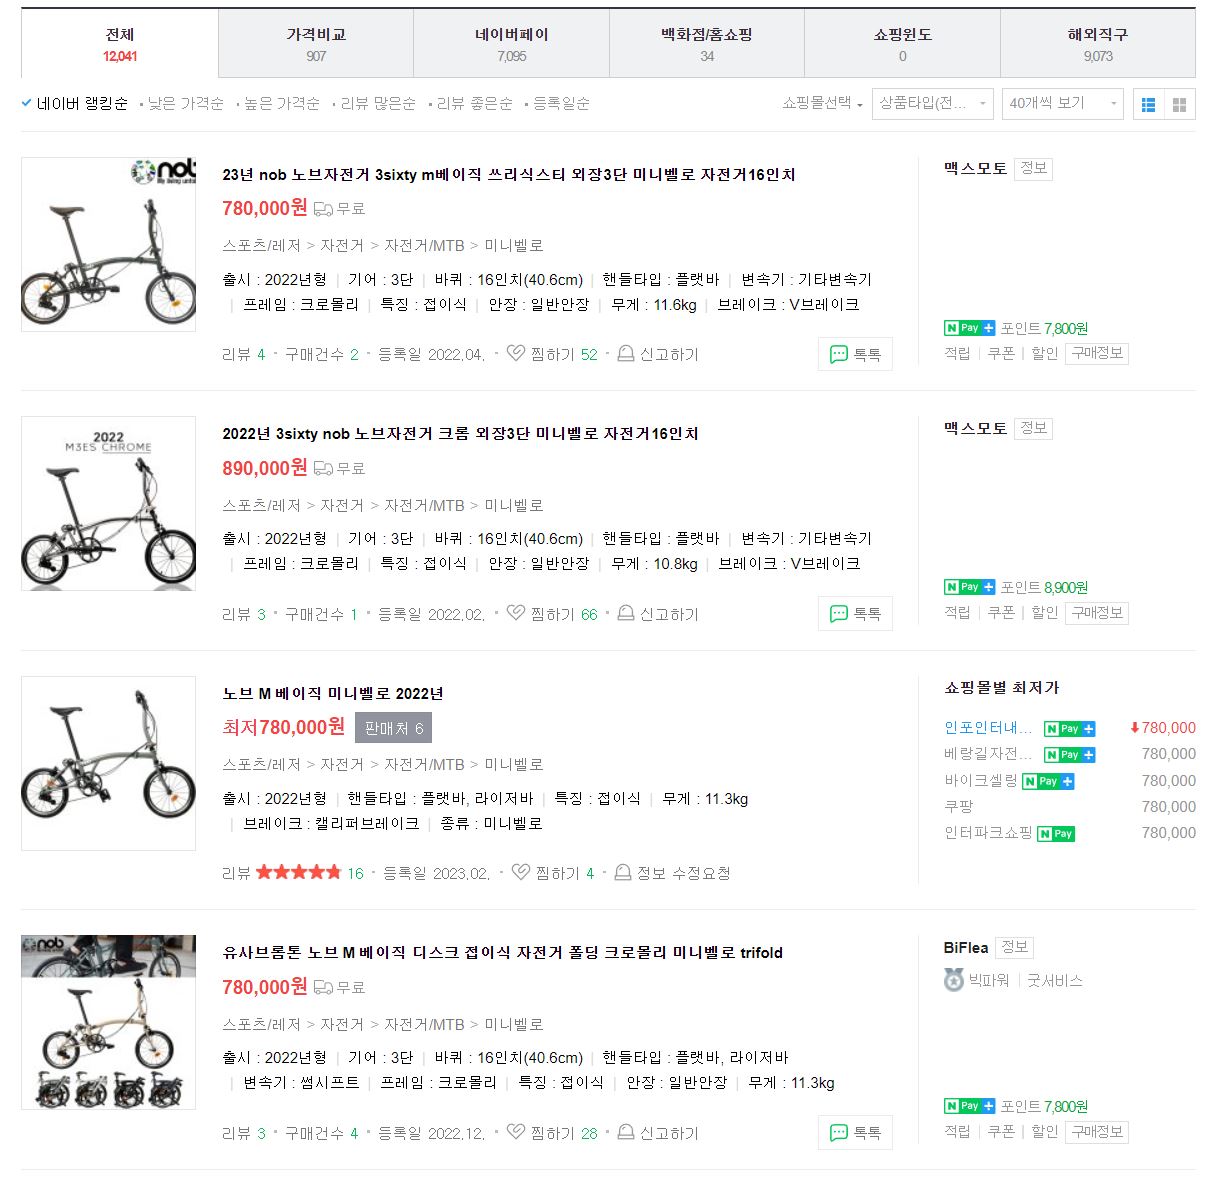Open 23년 nob 노브자전거 3sixty product title
The width and height of the screenshot is (1226, 1180).
tap(509, 174)
